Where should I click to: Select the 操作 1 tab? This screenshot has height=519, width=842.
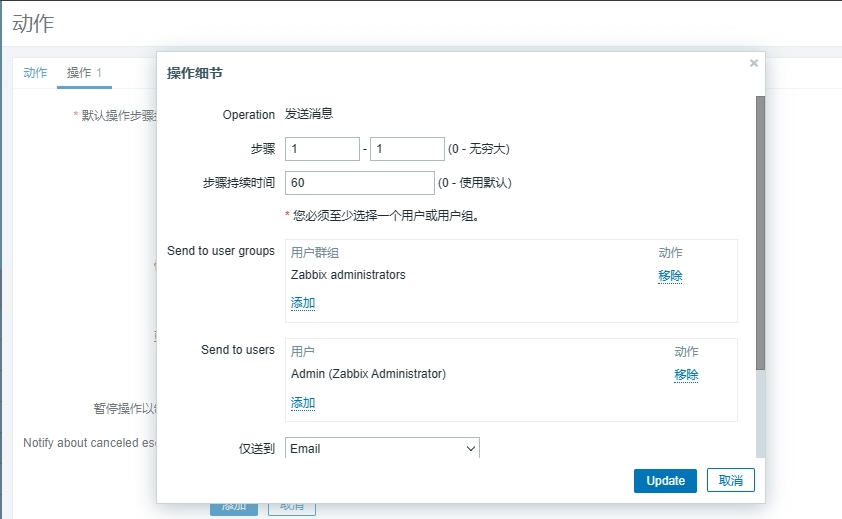pyautogui.click(x=84, y=73)
